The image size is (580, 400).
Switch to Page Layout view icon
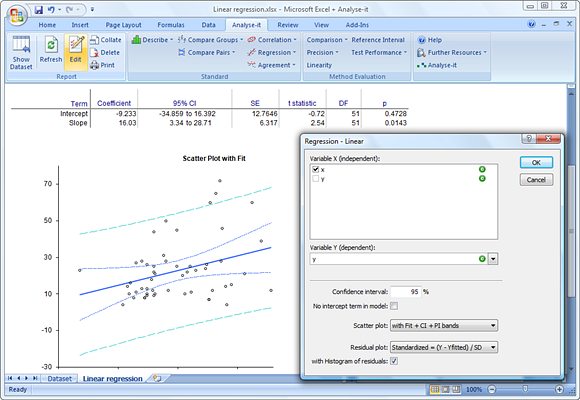[446, 389]
